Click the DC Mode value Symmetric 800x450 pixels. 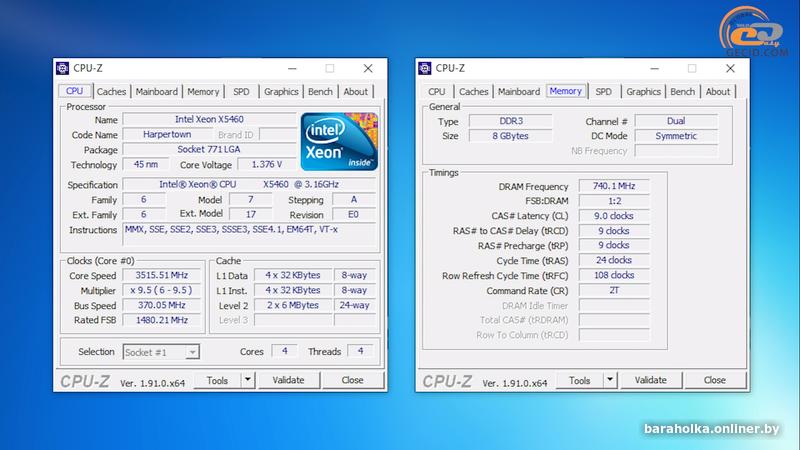tap(676, 136)
